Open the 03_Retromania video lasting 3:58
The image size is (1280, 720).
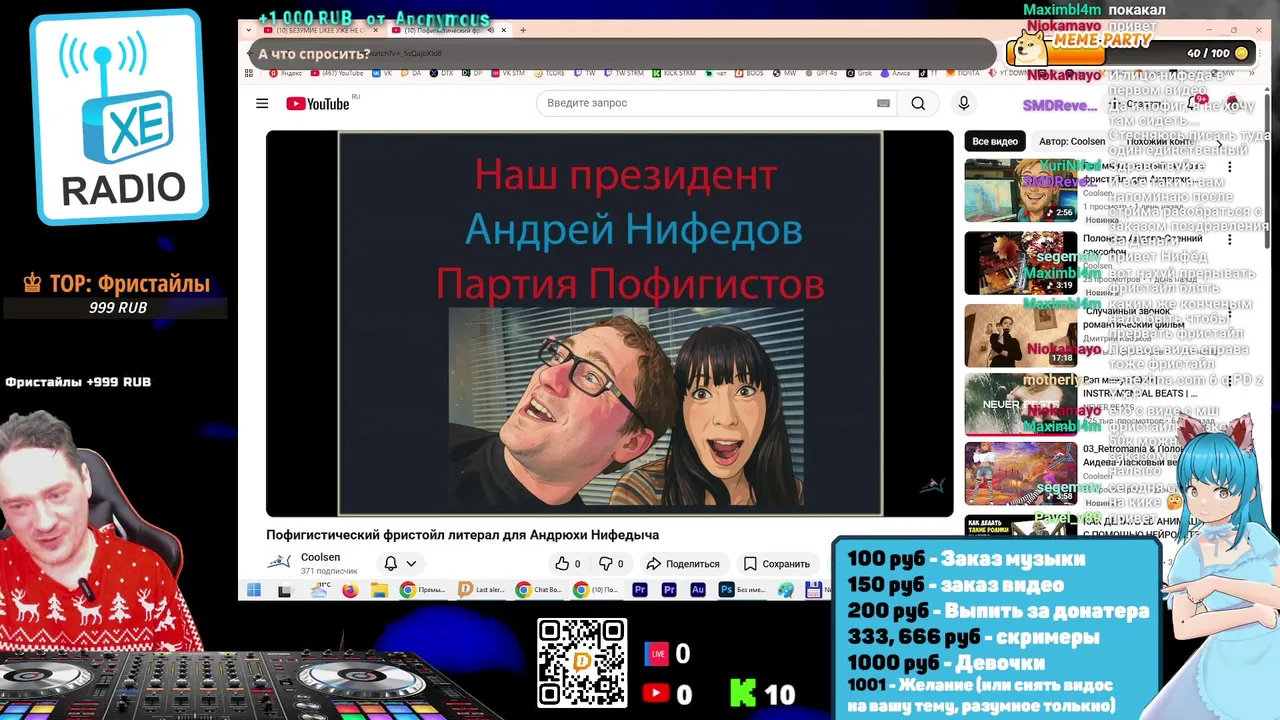coord(1020,473)
